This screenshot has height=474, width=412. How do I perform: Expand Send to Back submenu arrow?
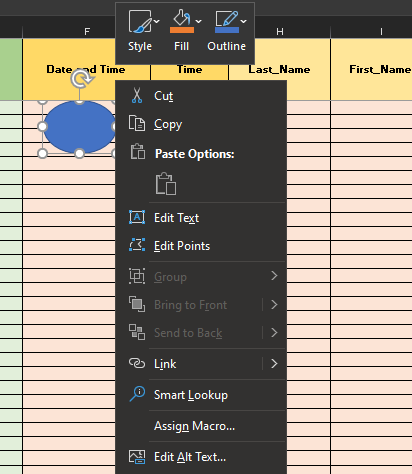[x=274, y=332]
